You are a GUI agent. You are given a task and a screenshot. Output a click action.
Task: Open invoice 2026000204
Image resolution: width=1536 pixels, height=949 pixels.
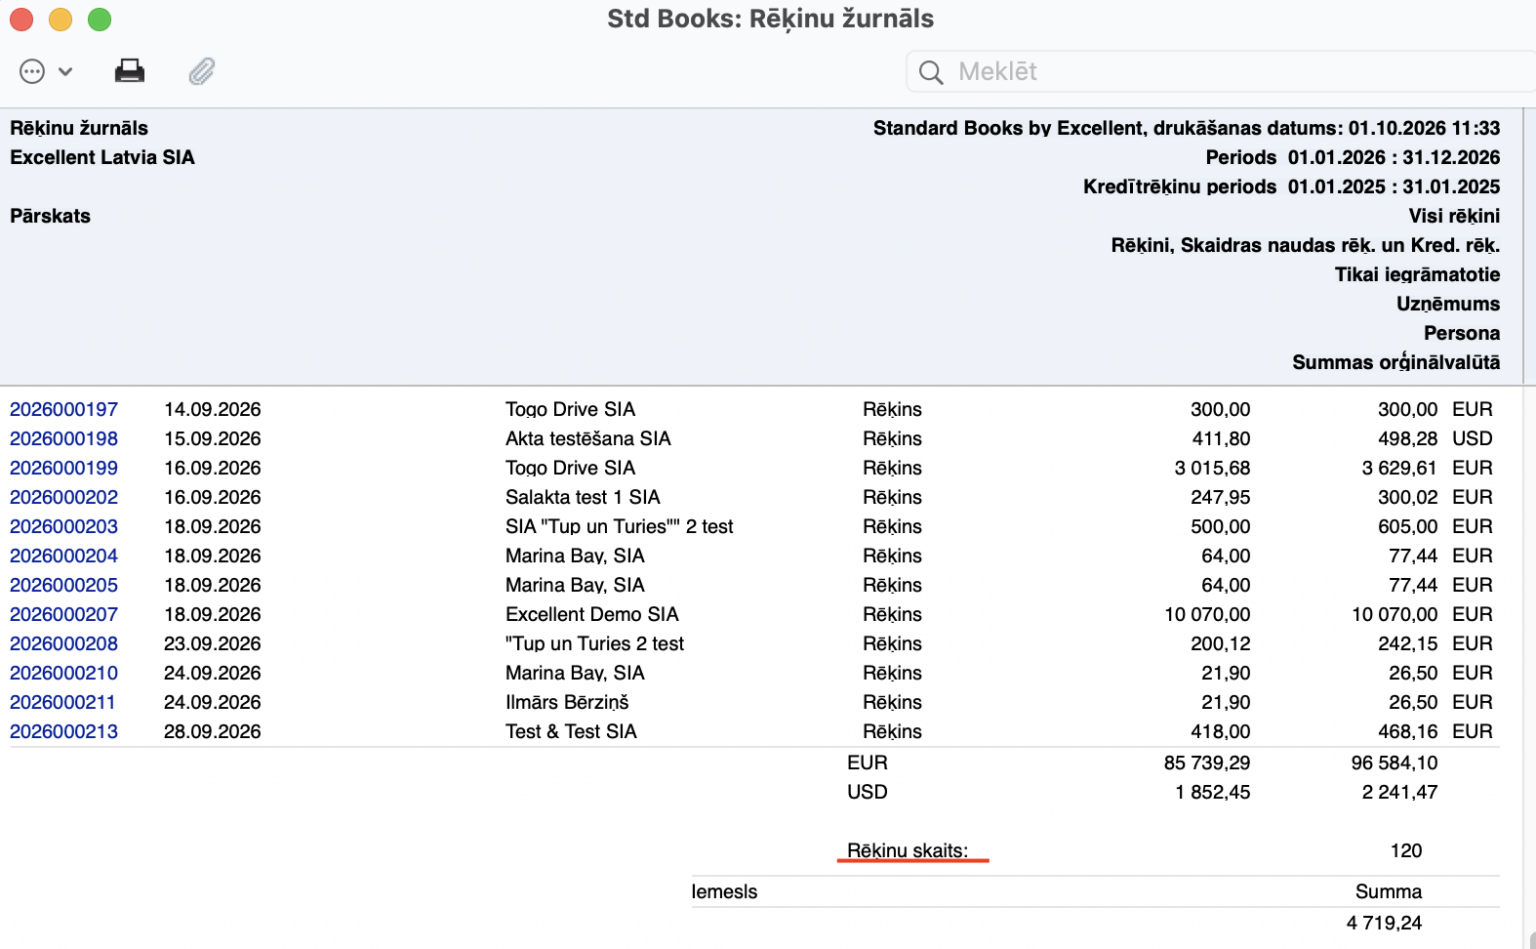(64, 555)
